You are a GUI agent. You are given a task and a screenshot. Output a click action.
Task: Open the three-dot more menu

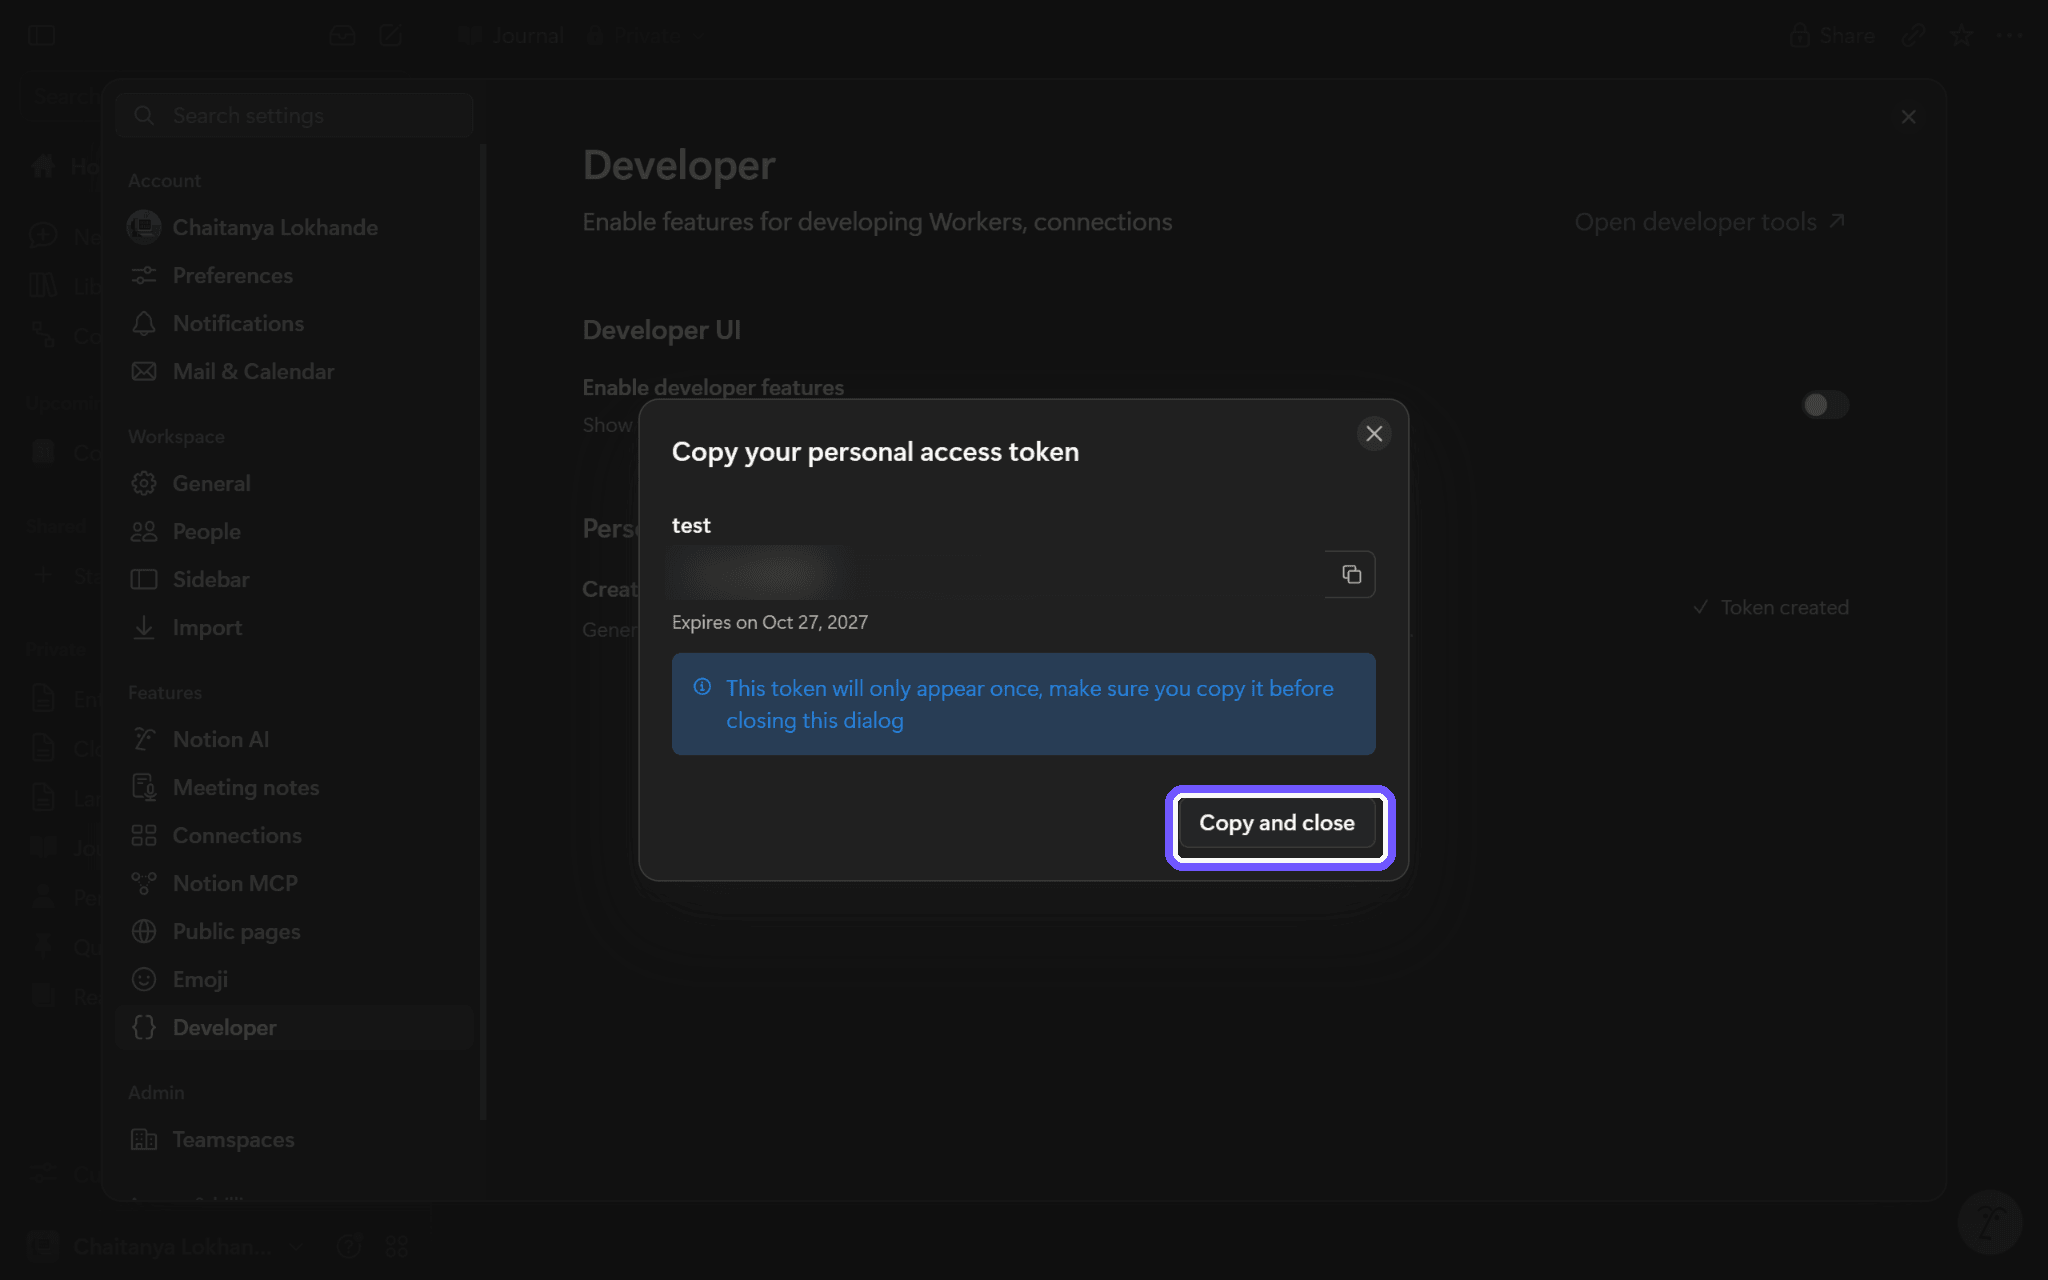click(x=2009, y=36)
